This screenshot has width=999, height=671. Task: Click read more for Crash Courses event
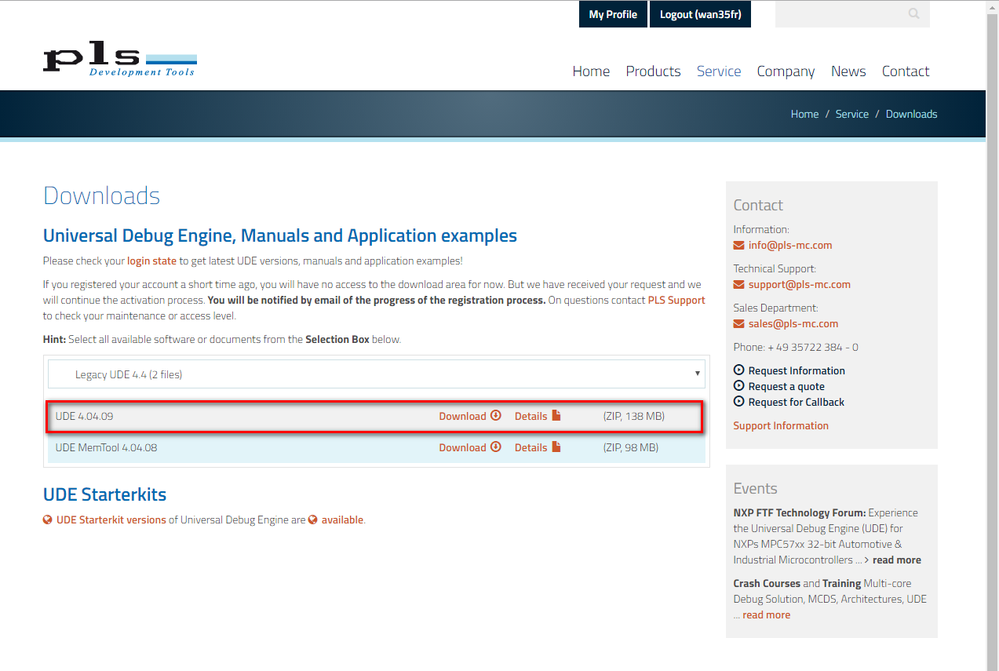pos(766,615)
